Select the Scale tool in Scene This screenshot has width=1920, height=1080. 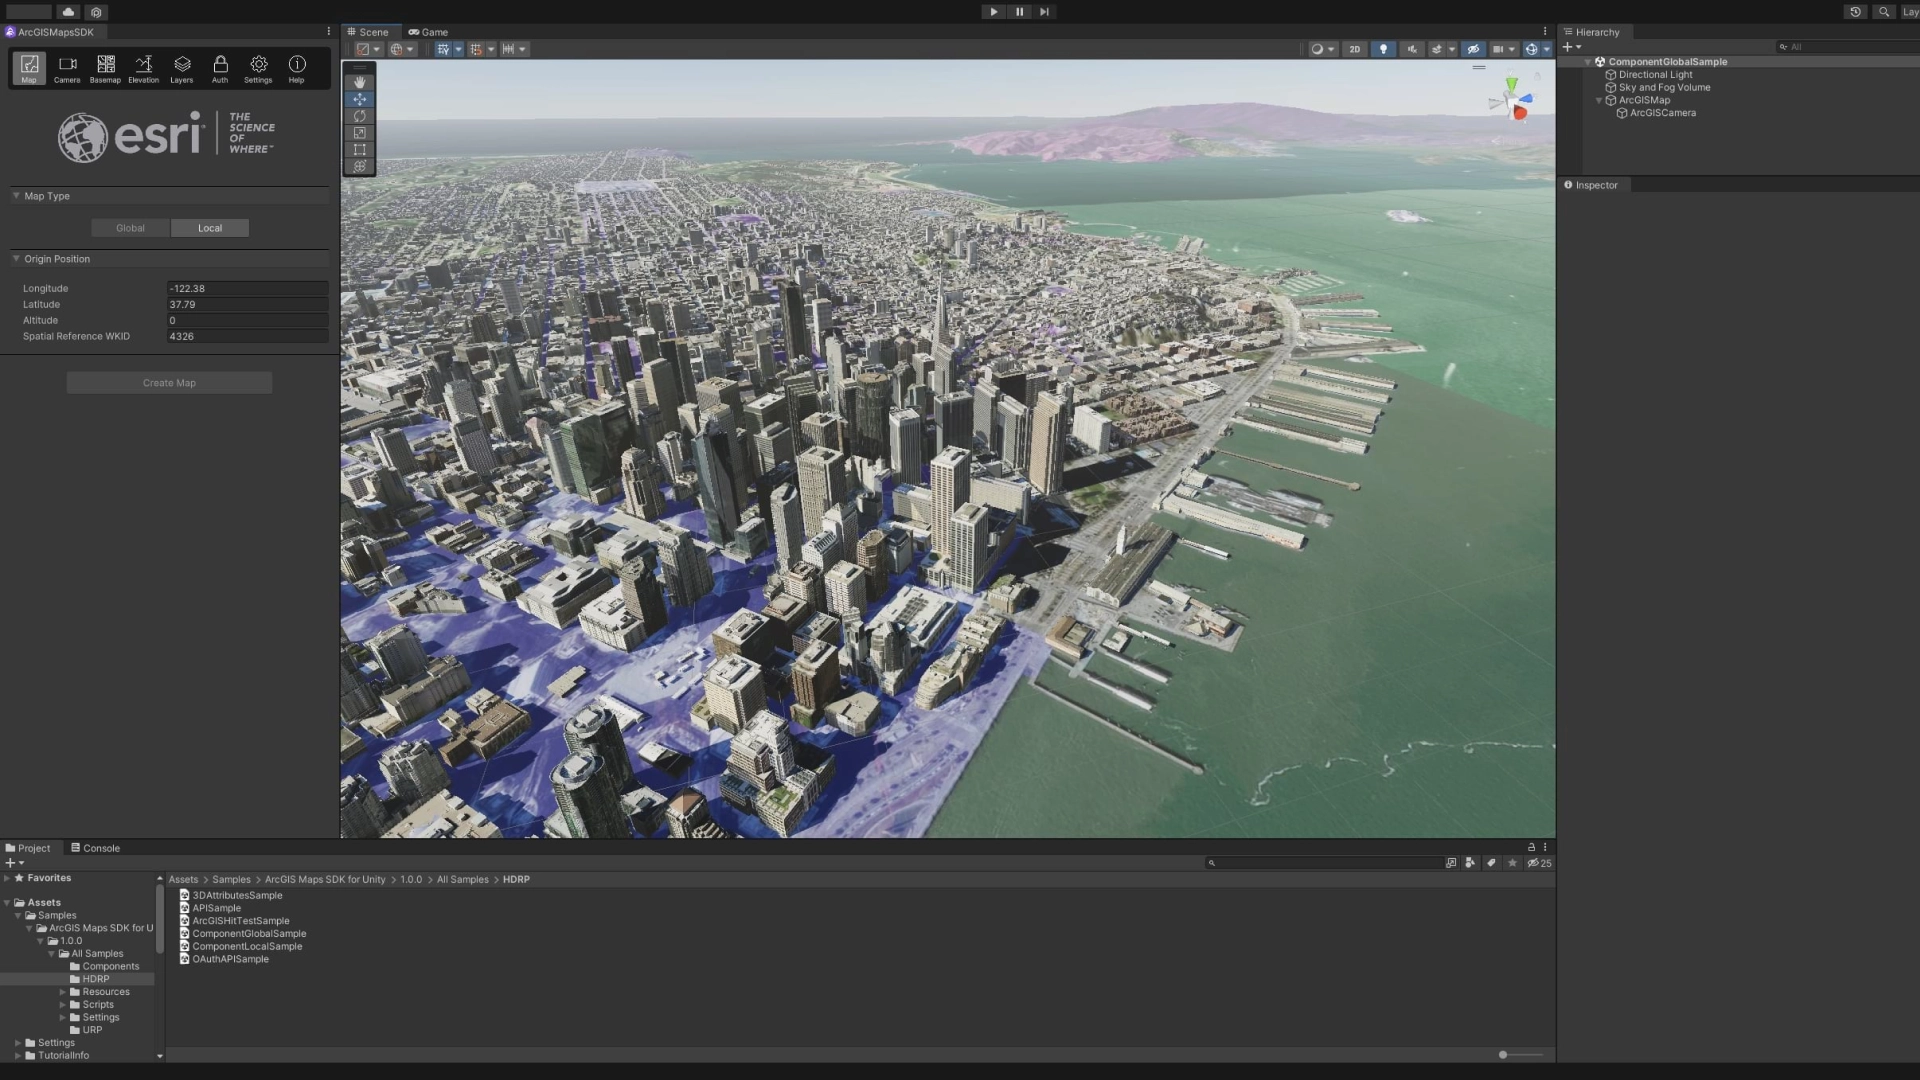[x=360, y=133]
